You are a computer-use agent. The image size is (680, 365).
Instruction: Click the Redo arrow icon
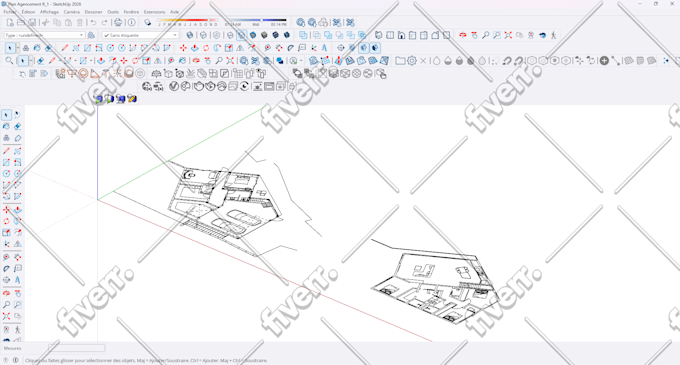coord(104,23)
